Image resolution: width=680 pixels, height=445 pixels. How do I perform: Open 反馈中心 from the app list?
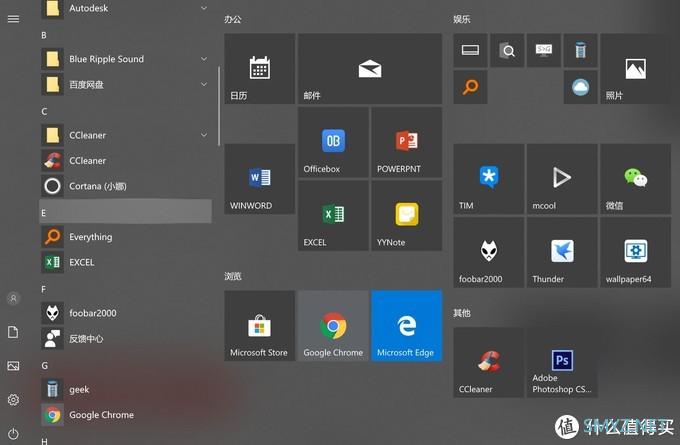coord(126,338)
